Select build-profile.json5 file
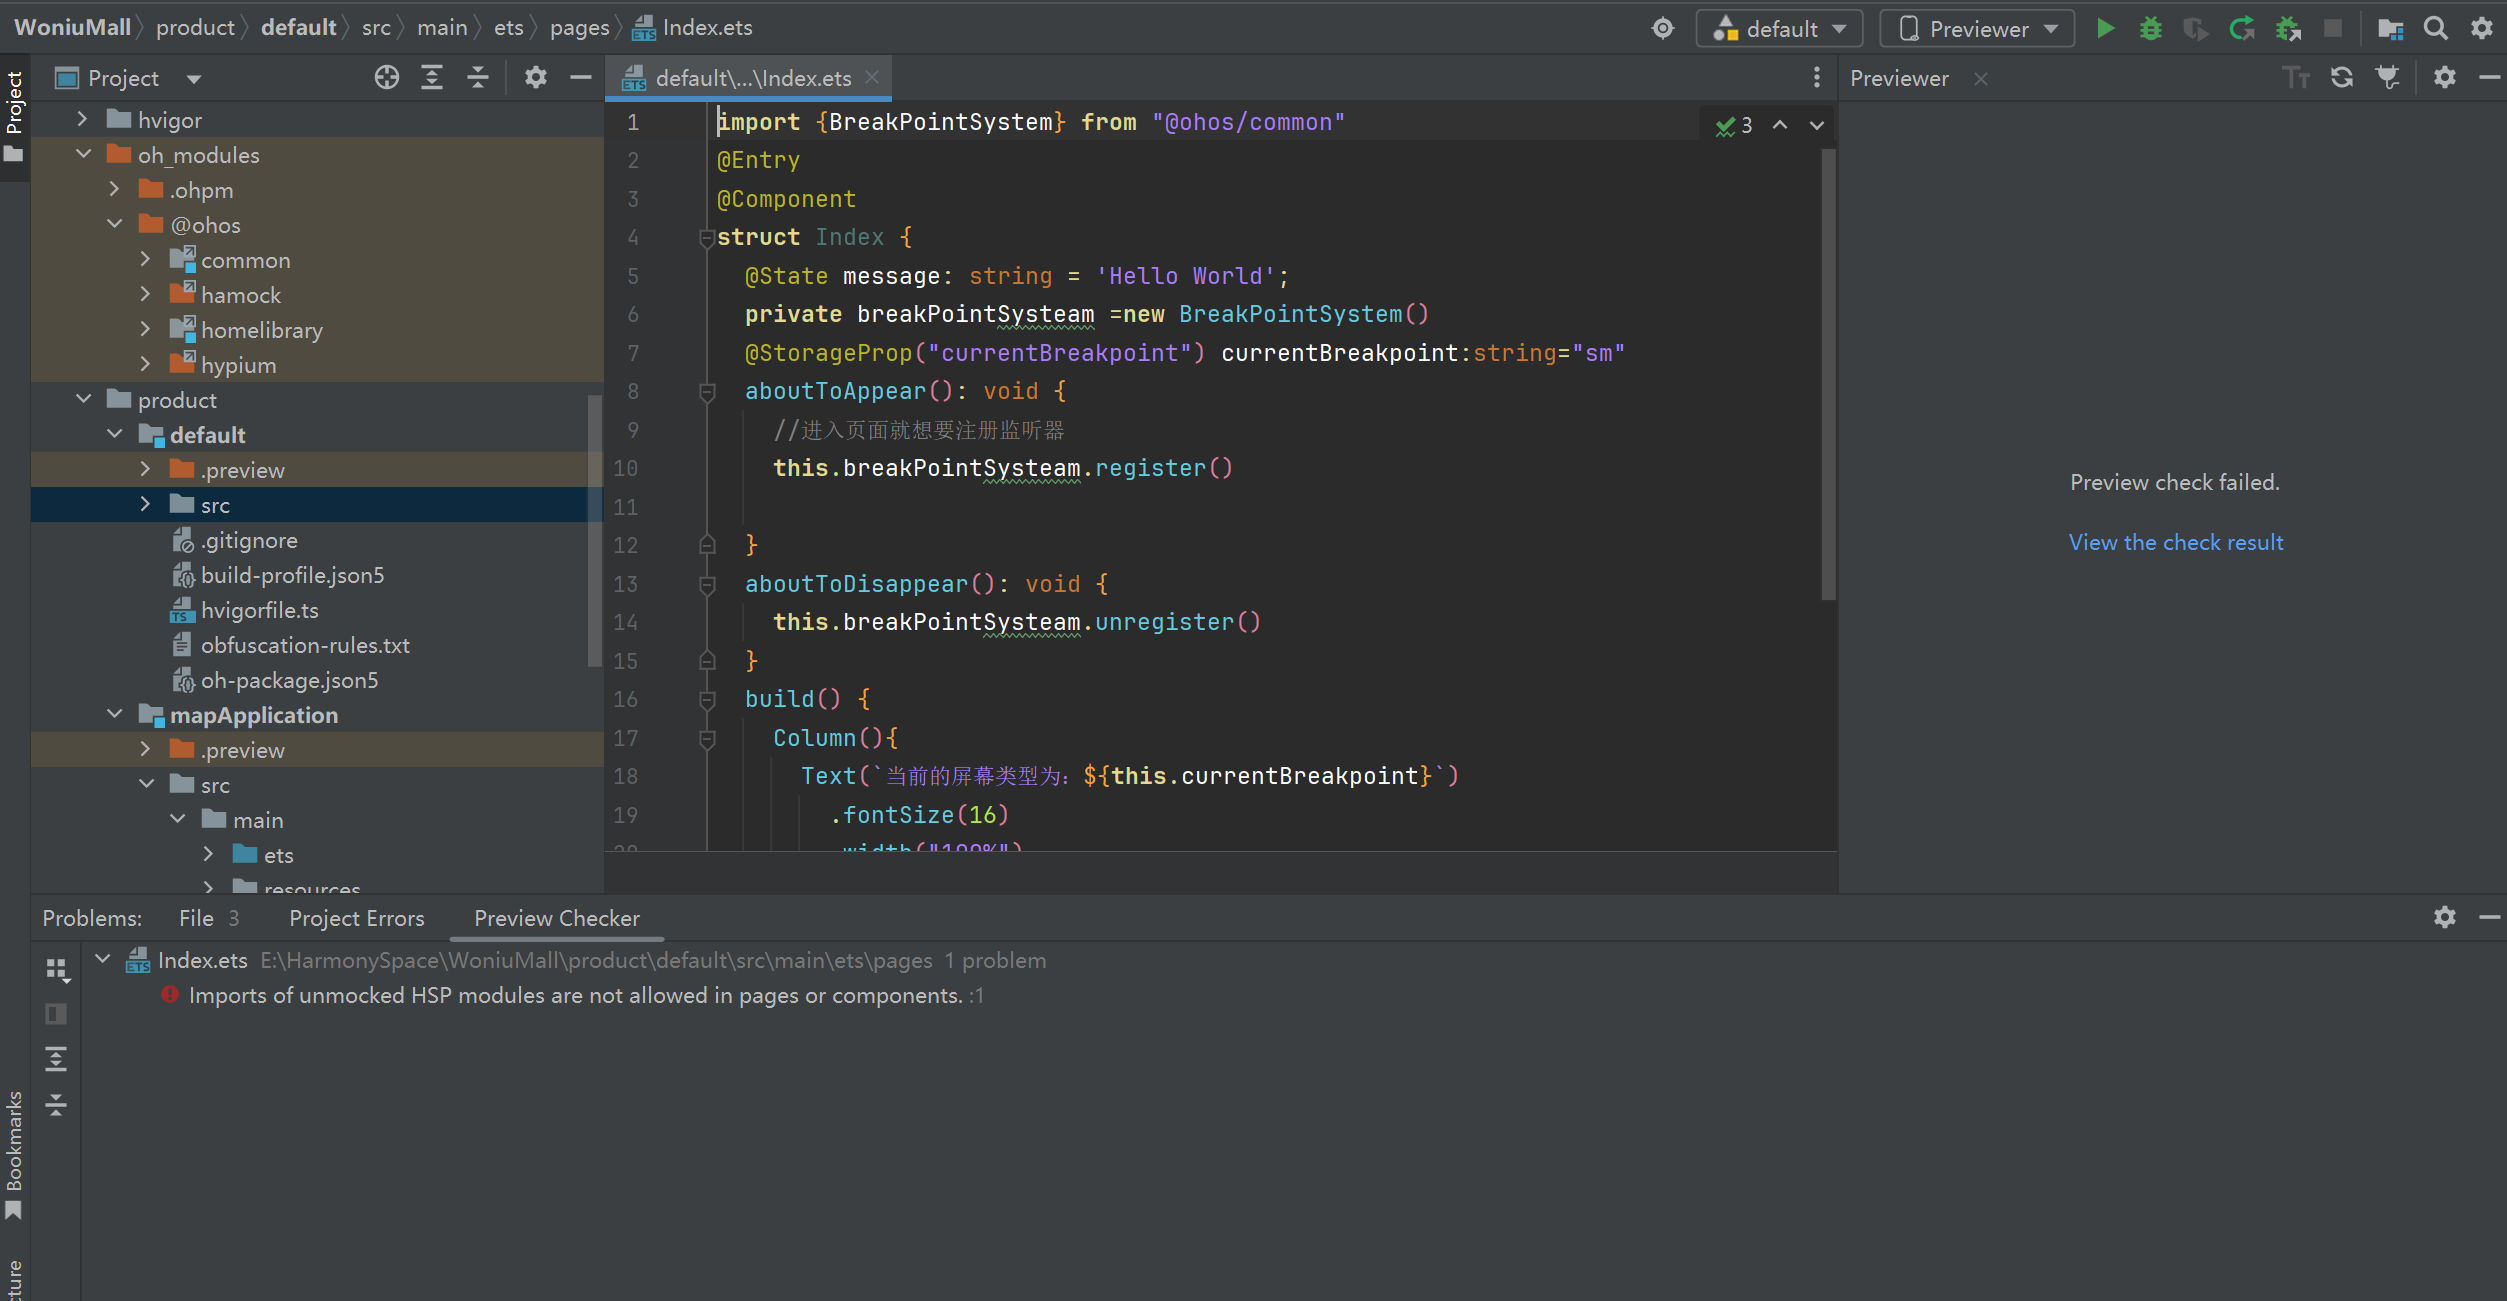Image resolution: width=2507 pixels, height=1301 pixels. point(292,575)
